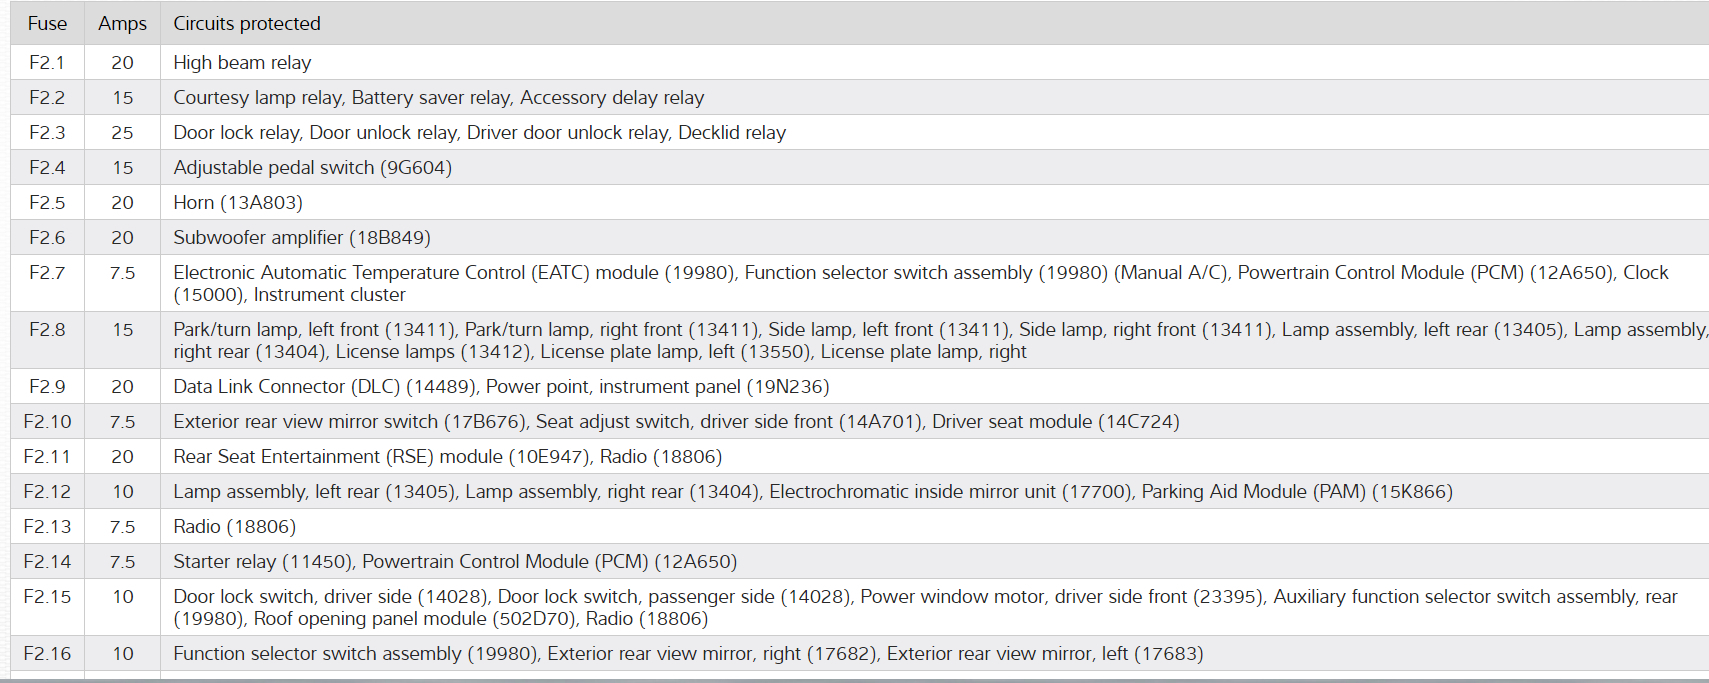Image resolution: width=1709 pixels, height=683 pixels.
Task: Click the Circuits protected column header
Action: [247, 23]
